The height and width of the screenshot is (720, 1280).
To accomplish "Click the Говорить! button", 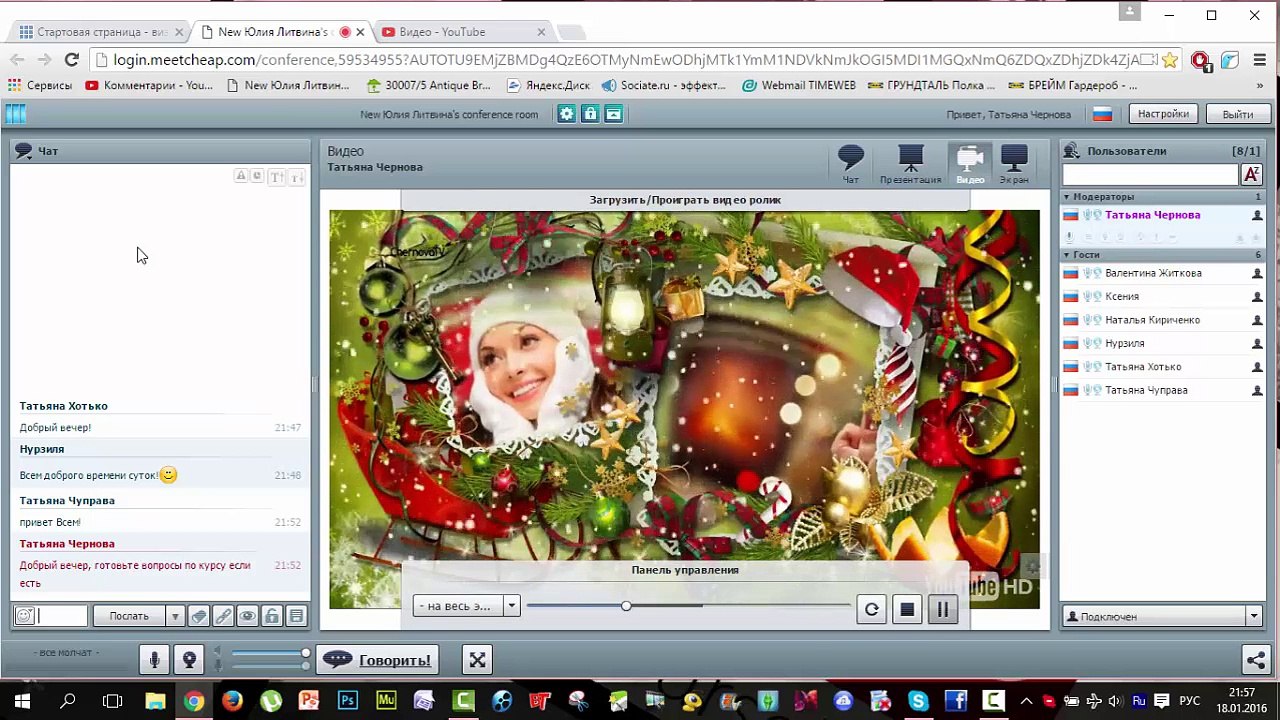I will tap(376, 660).
